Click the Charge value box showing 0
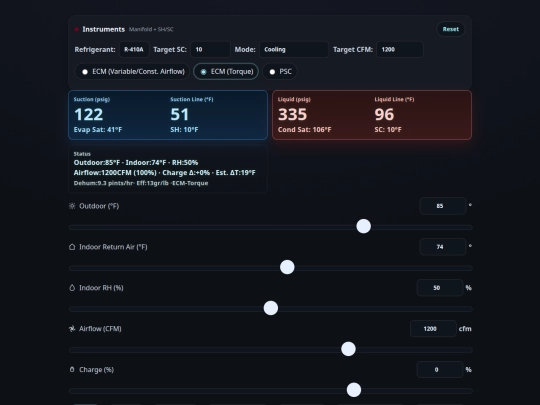Image resolution: width=540 pixels, height=405 pixels. [x=440, y=370]
